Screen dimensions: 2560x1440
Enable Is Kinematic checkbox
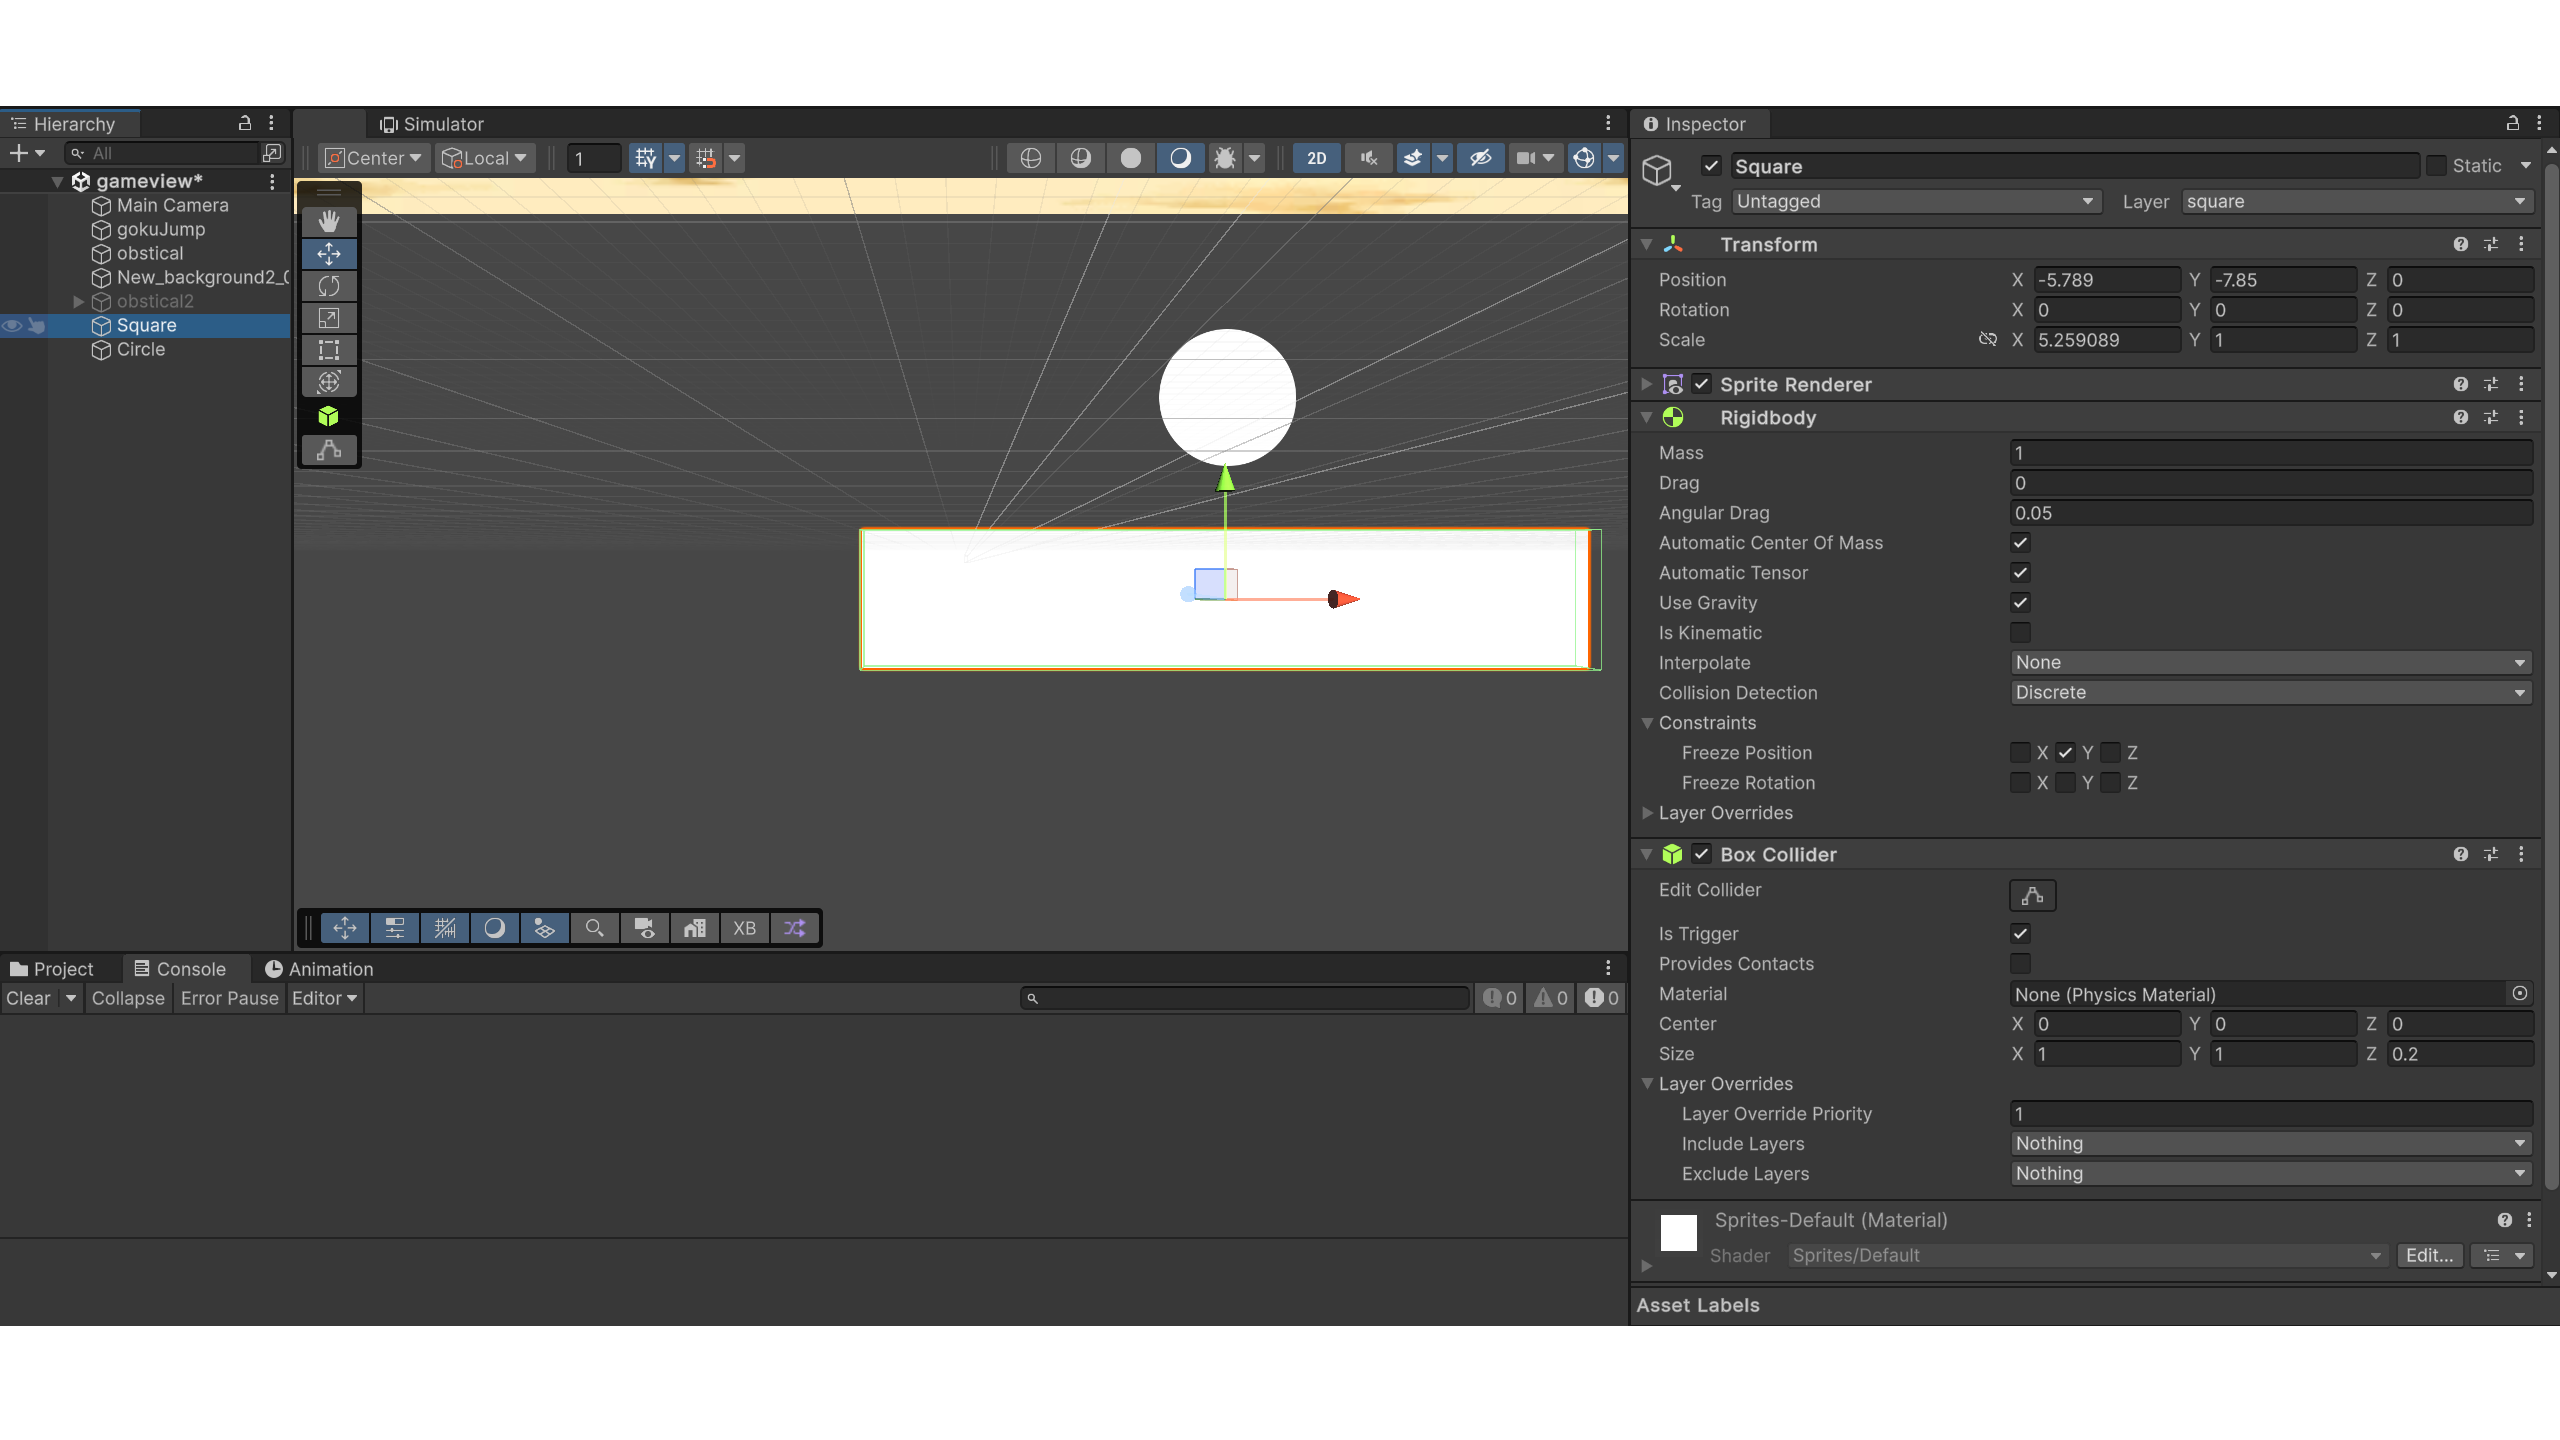[2020, 633]
